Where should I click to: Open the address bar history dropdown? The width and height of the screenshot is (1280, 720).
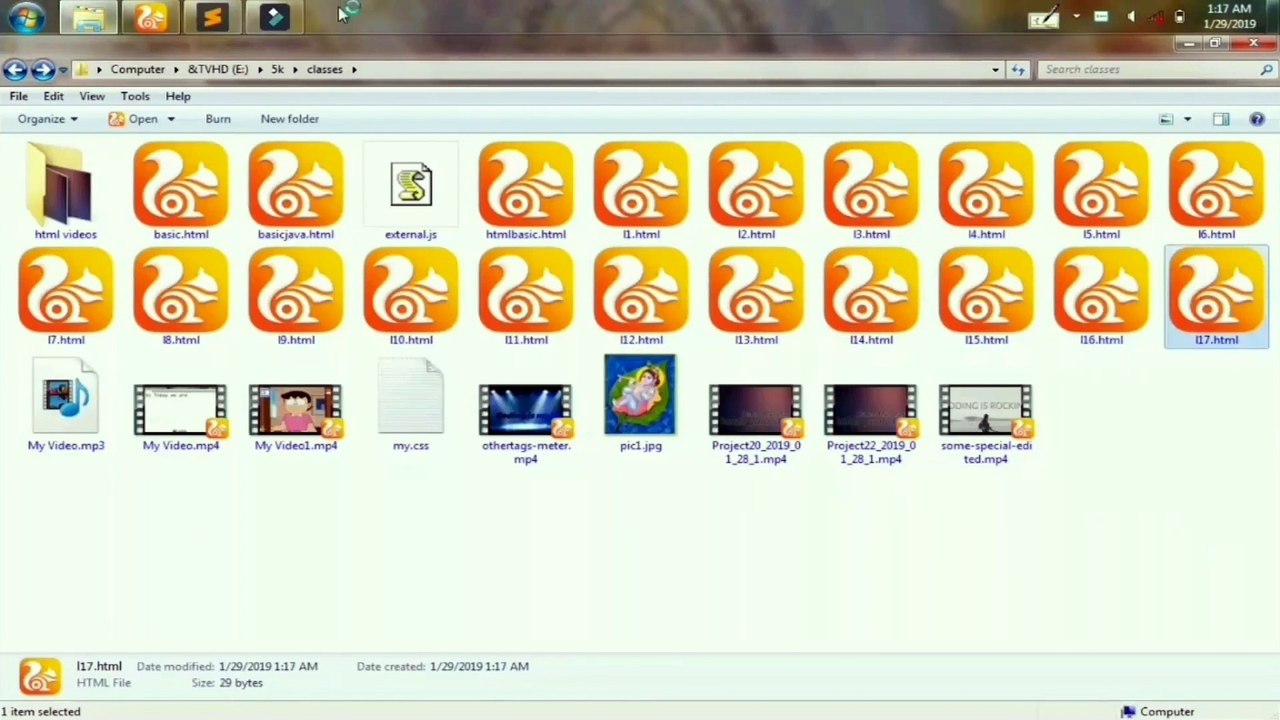[x=995, y=69]
